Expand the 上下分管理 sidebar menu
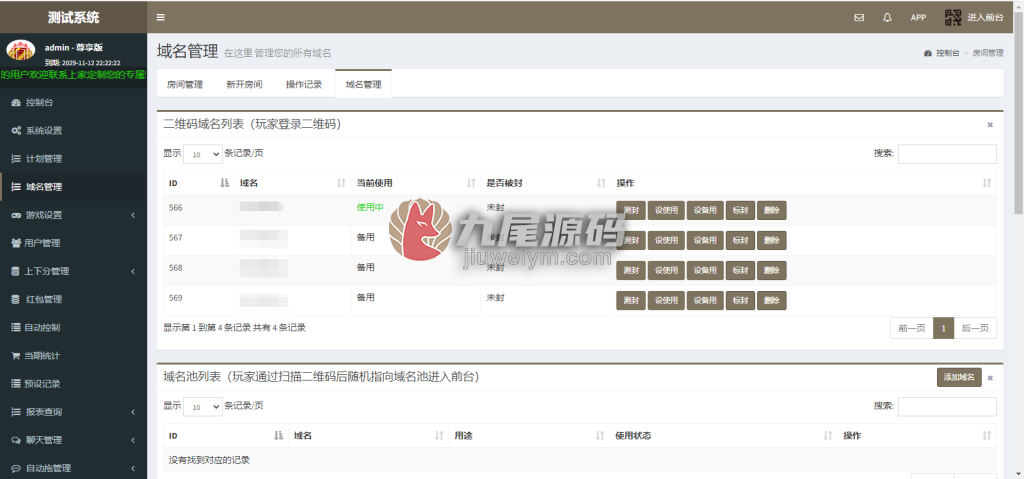 click(x=73, y=271)
